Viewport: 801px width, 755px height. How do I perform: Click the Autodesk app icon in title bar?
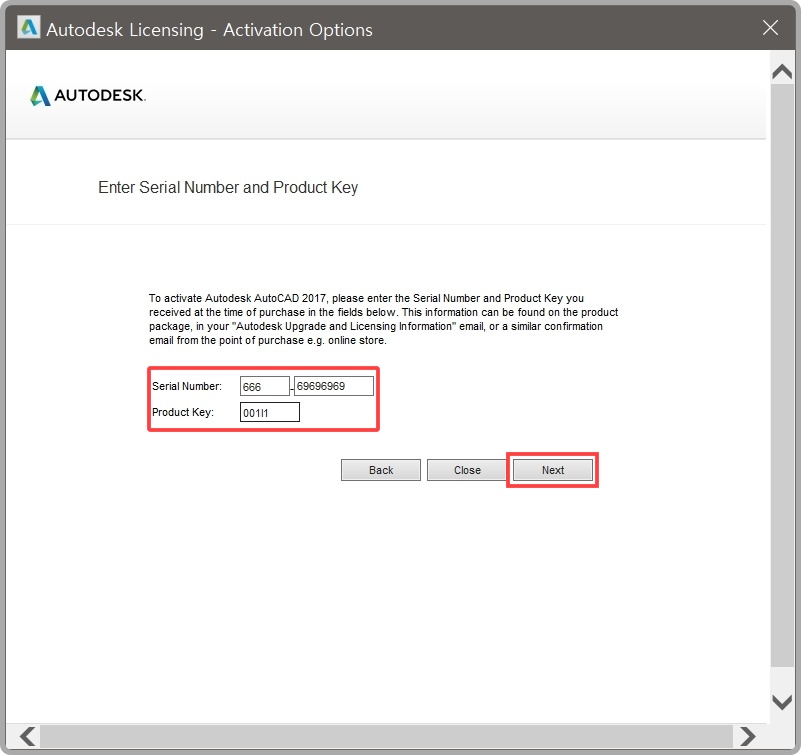tap(28, 28)
